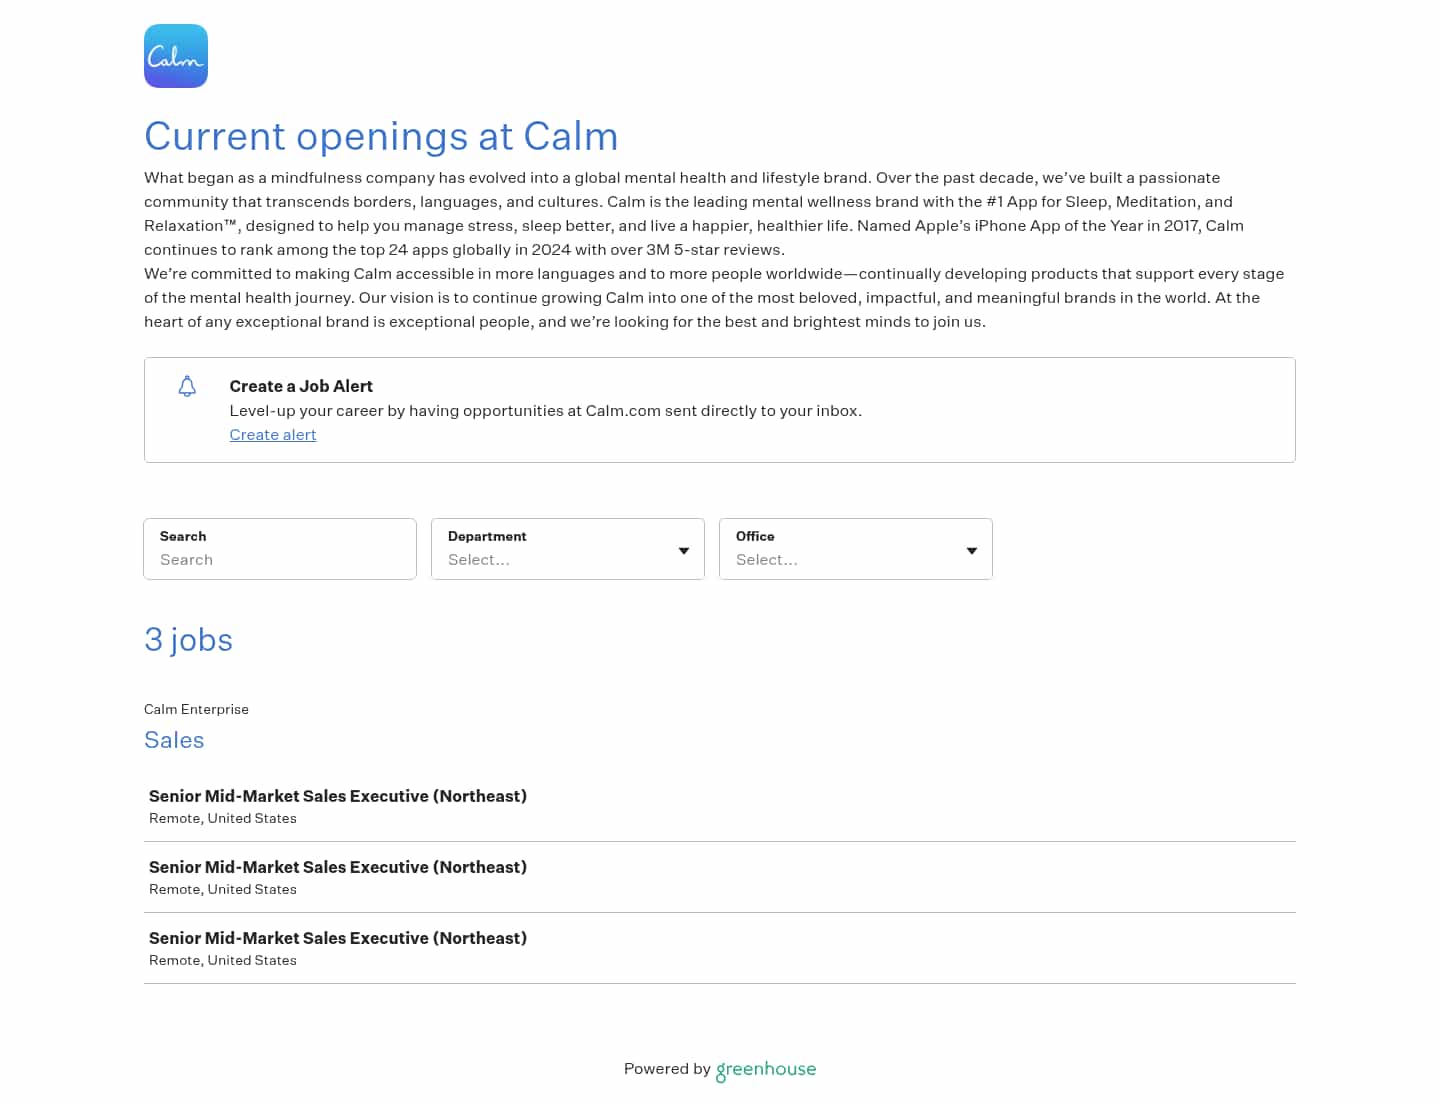The width and height of the screenshot is (1440, 1104).
Task: Click the greenhouse logo at page bottom
Action: pyautogui.click(x=765, y=1070)
